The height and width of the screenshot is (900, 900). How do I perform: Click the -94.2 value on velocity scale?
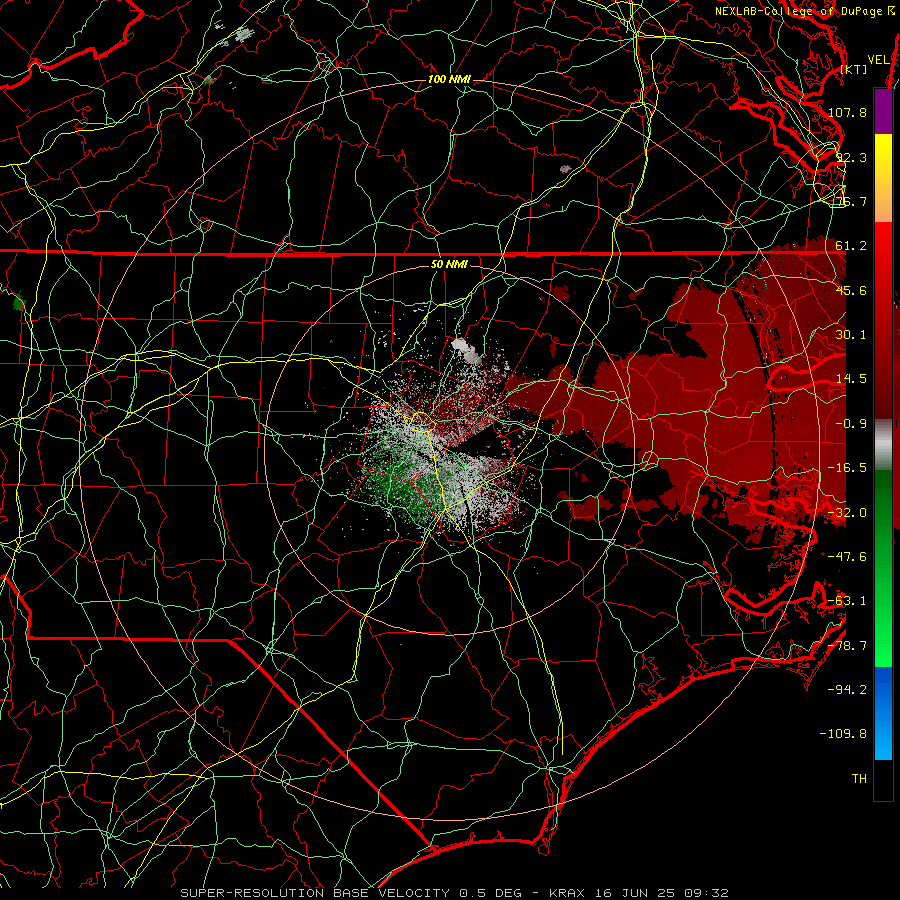(x=847, y=690)
